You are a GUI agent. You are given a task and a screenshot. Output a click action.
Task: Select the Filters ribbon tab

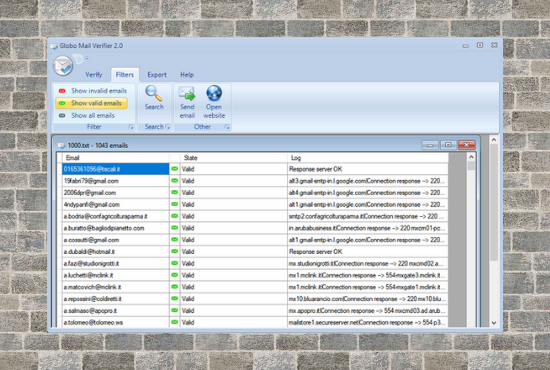[x=125, y=75]
